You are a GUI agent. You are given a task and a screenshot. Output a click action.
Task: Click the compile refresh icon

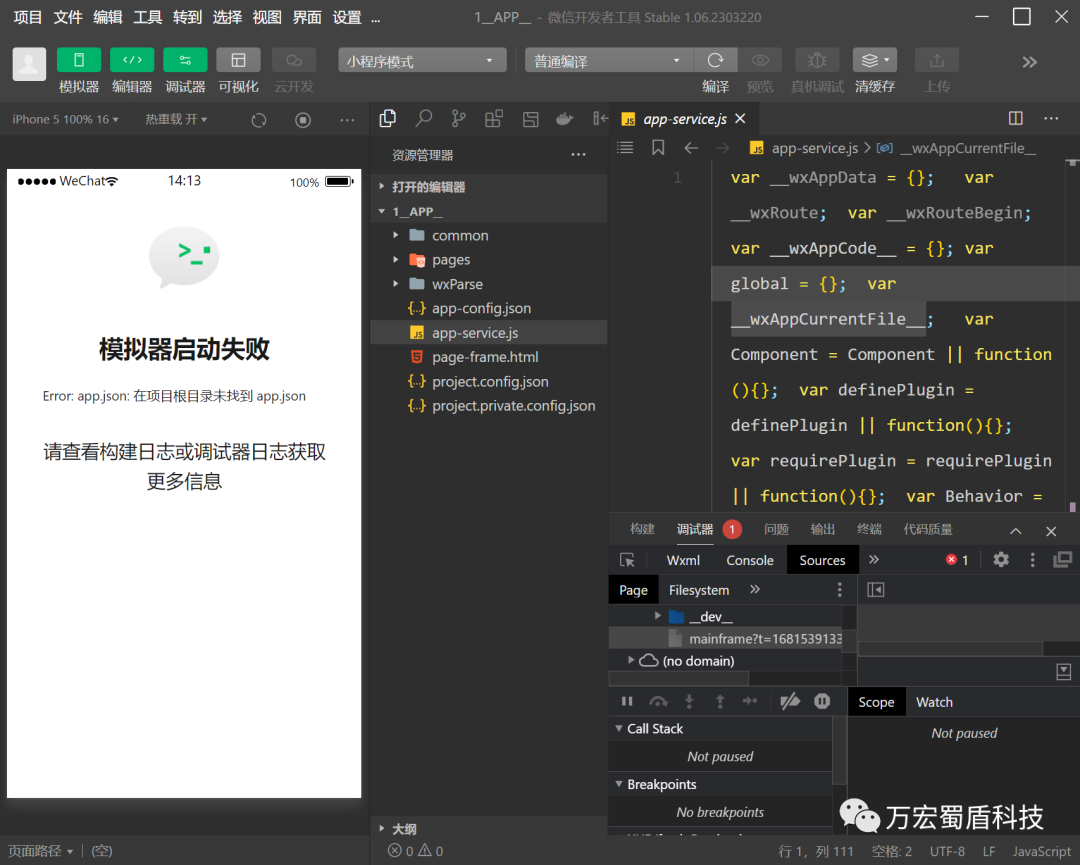(716, 60)
